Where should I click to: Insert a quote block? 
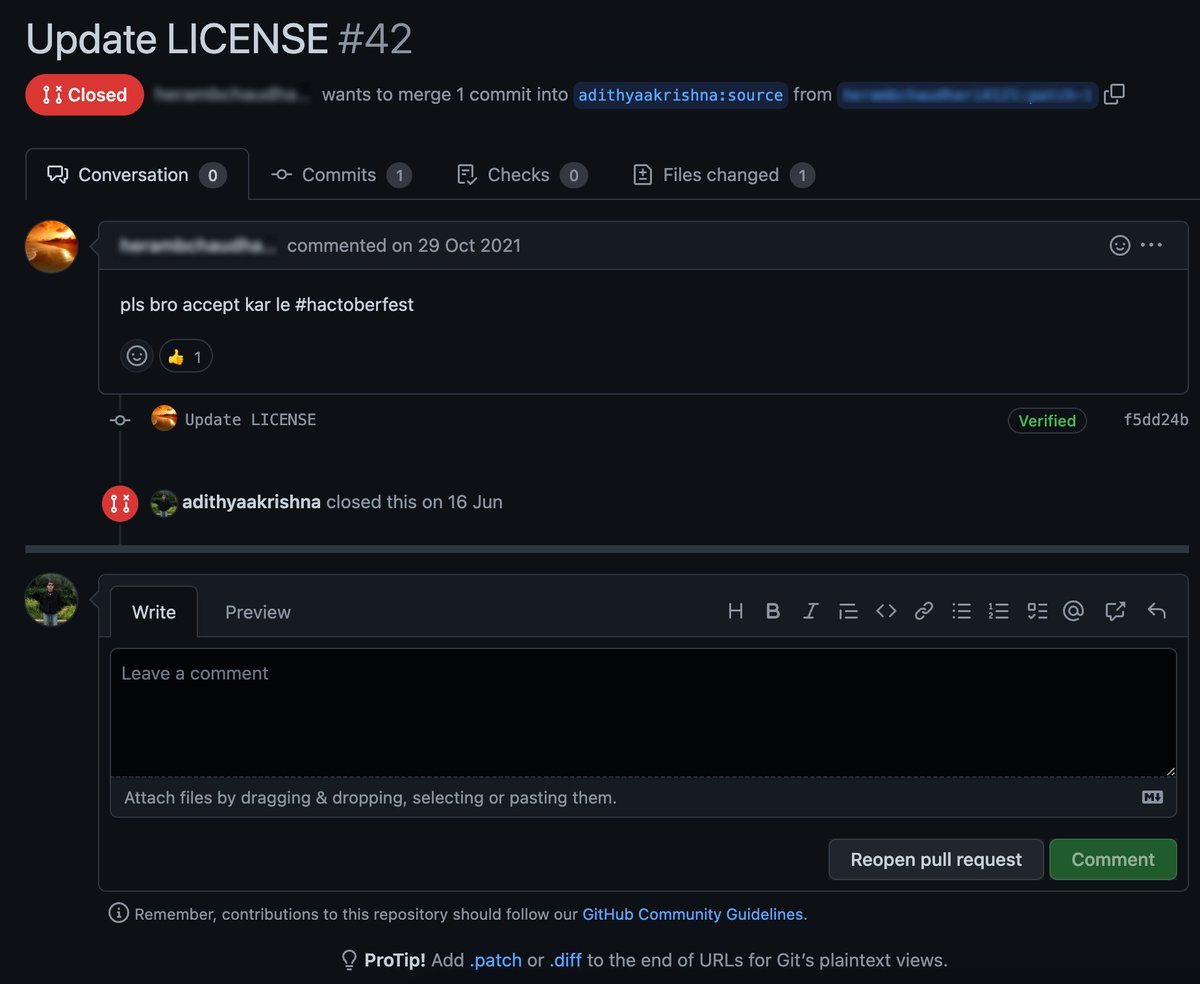pyautogui.click(x=848, y=611)
